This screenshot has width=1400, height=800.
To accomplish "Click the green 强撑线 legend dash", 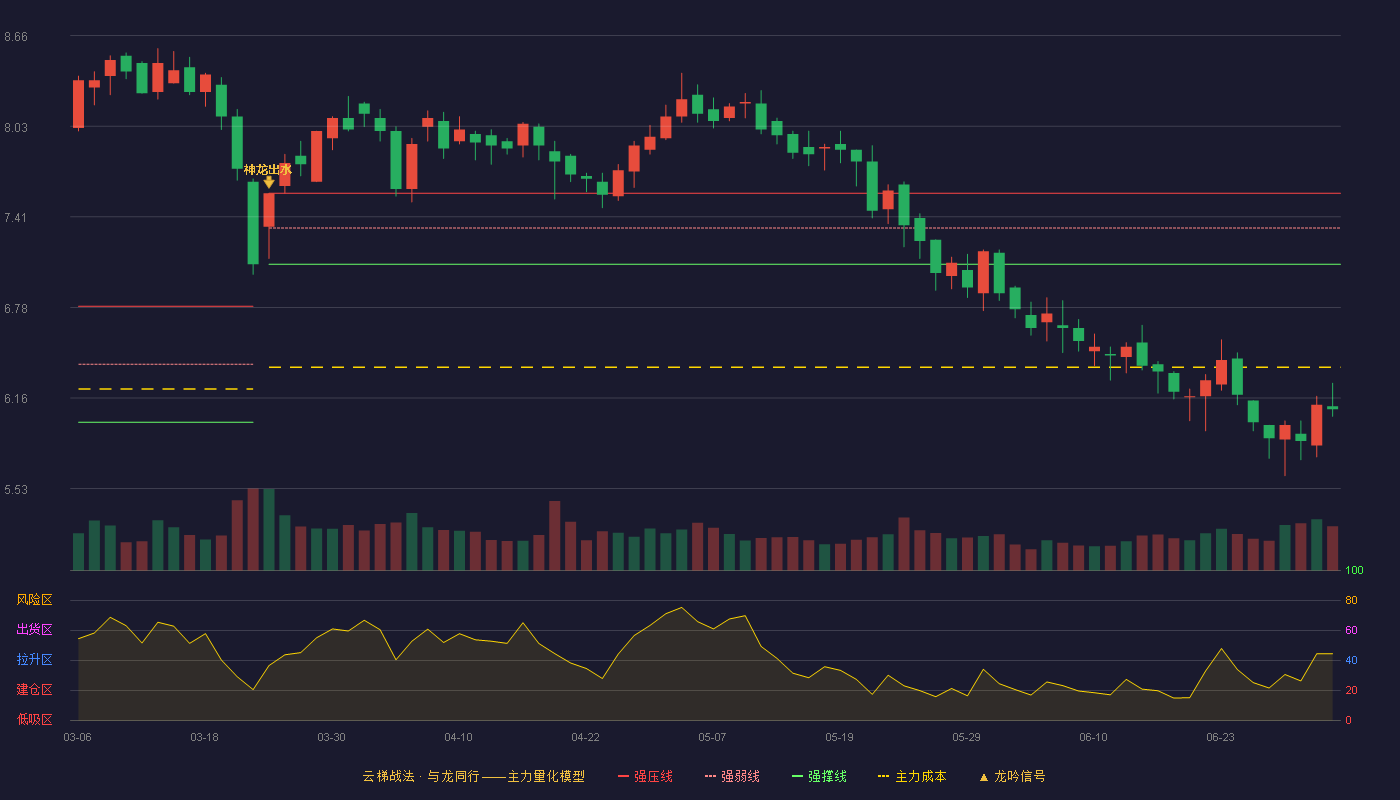I will (797, 776).
